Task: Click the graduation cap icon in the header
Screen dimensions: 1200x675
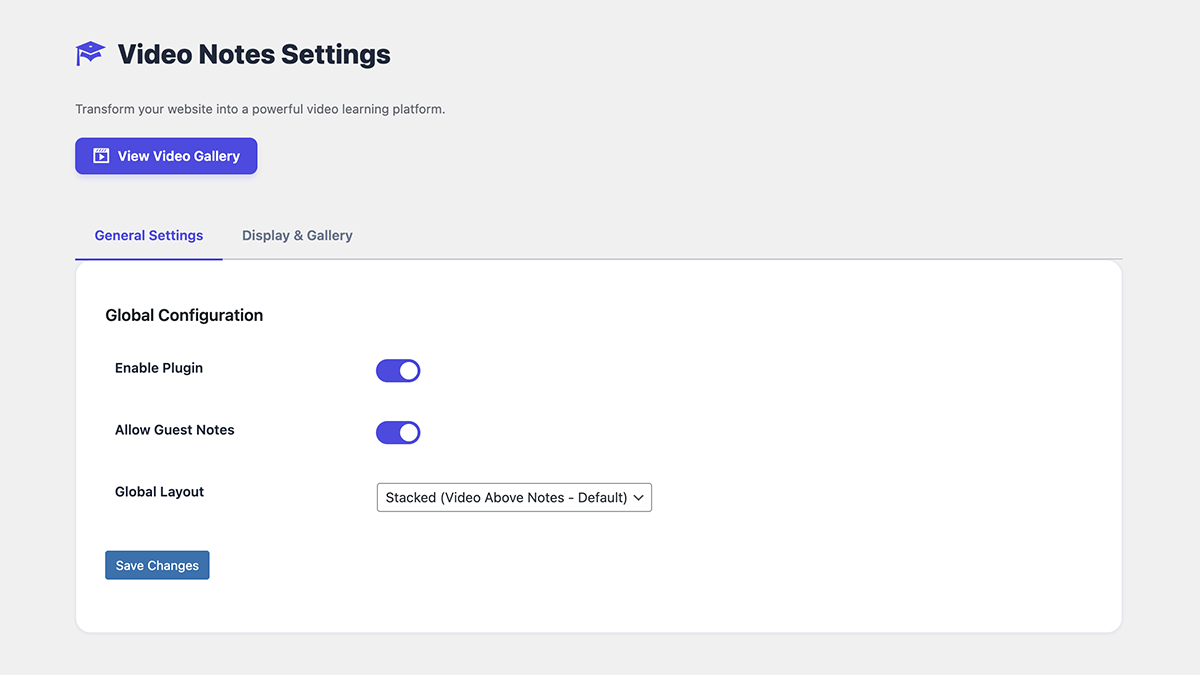Action: click(x=89, y=53)
